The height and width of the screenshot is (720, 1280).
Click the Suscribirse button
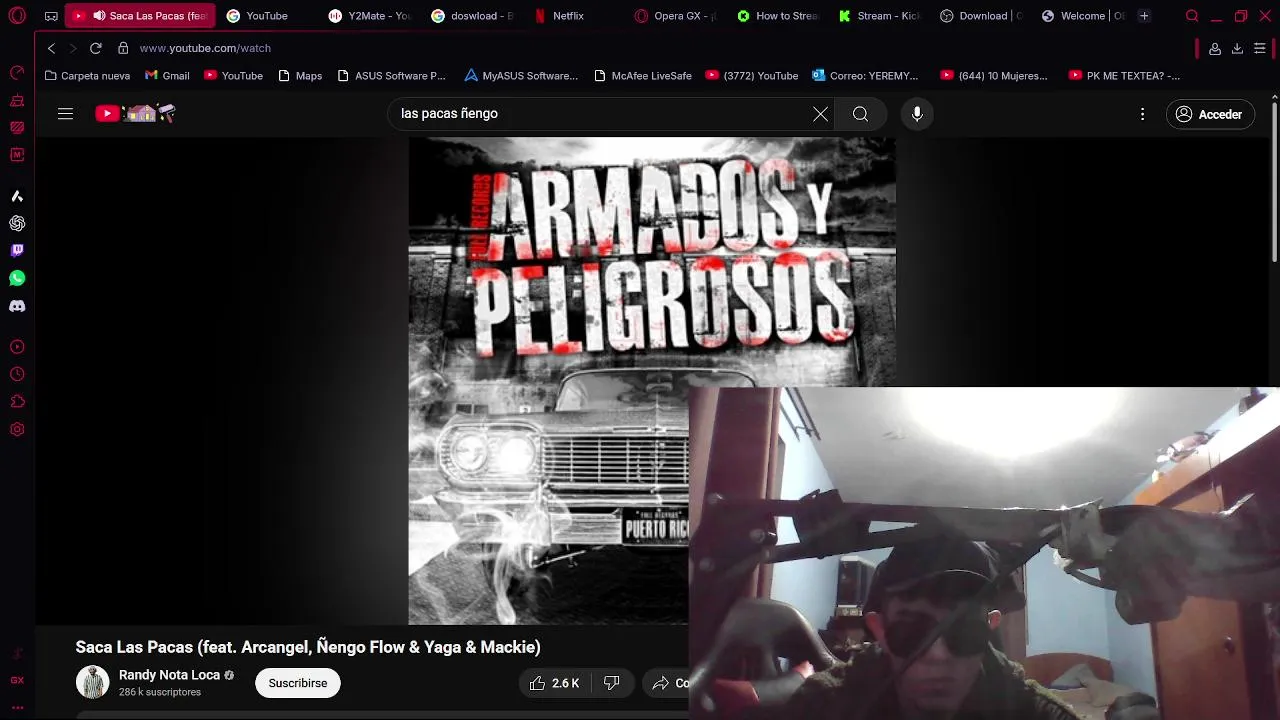click(x=297, y=683)
